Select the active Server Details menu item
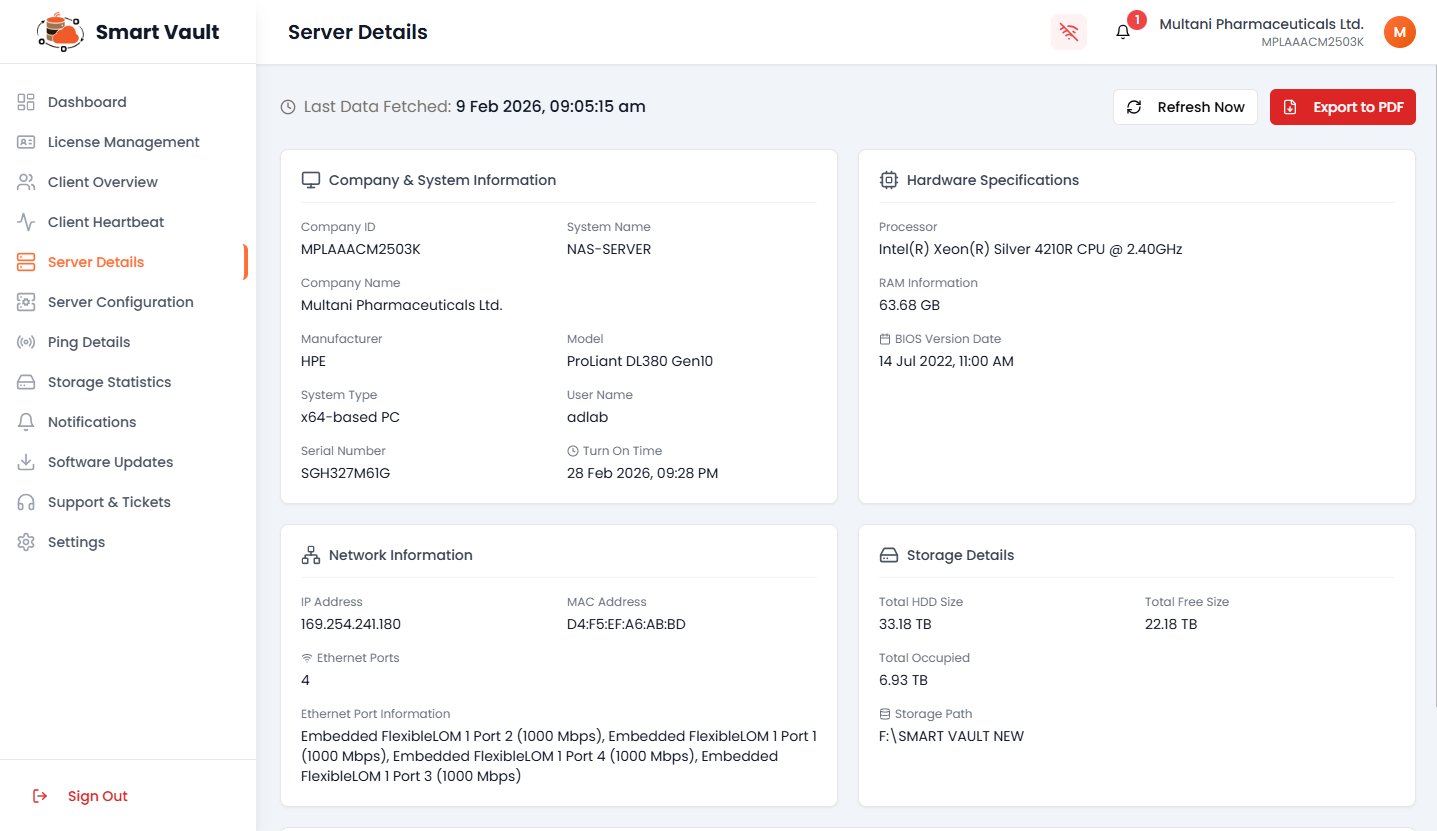The width and height of the screenshot is (1437, 831). point(96,261)
